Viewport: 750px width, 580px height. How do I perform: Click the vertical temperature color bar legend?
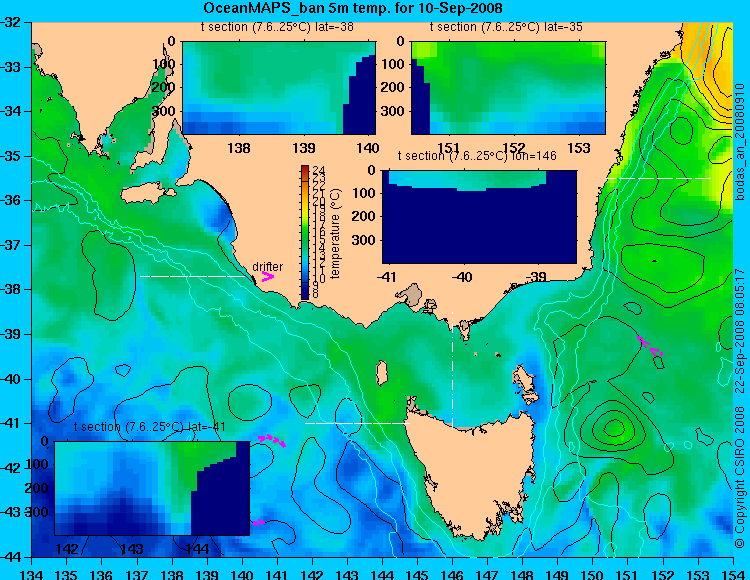pos(305,233)
